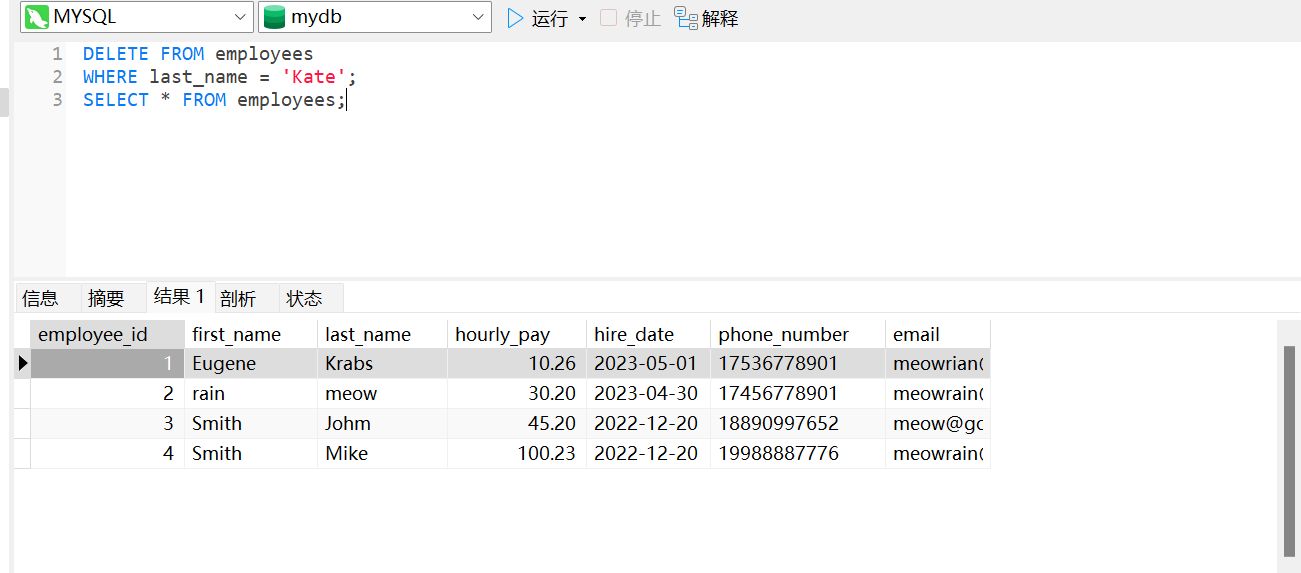Open the MYSQL connection dropdown
This screenshot has height=573, width=1301.
point(241,17)
